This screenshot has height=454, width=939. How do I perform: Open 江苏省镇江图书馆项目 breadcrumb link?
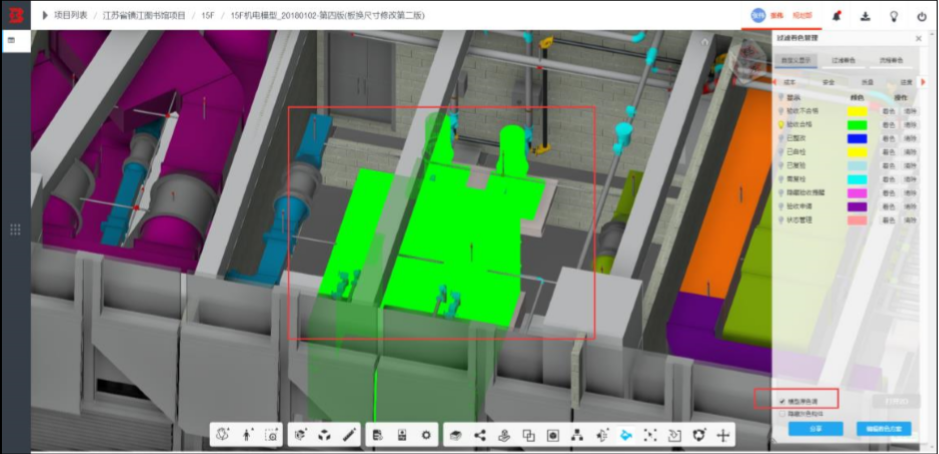[144, 16]
